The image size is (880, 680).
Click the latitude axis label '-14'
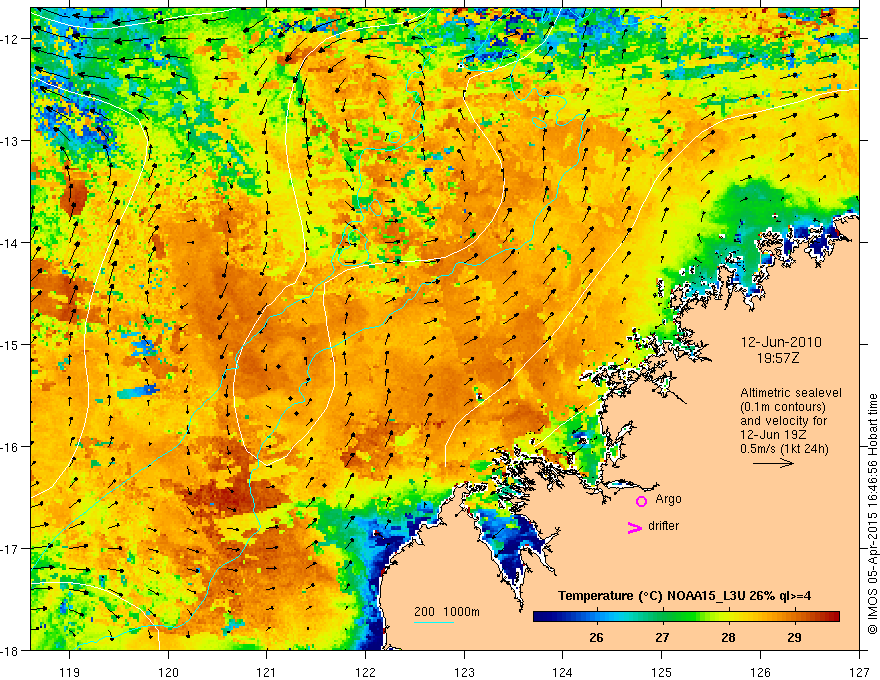12,243
